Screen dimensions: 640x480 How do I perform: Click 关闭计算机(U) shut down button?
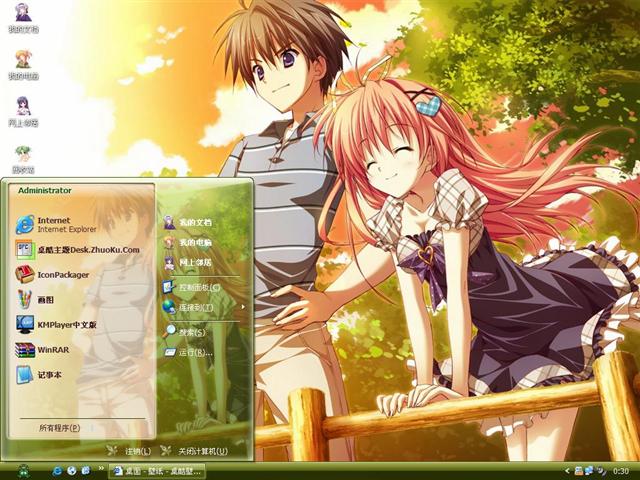coord(194,451)
